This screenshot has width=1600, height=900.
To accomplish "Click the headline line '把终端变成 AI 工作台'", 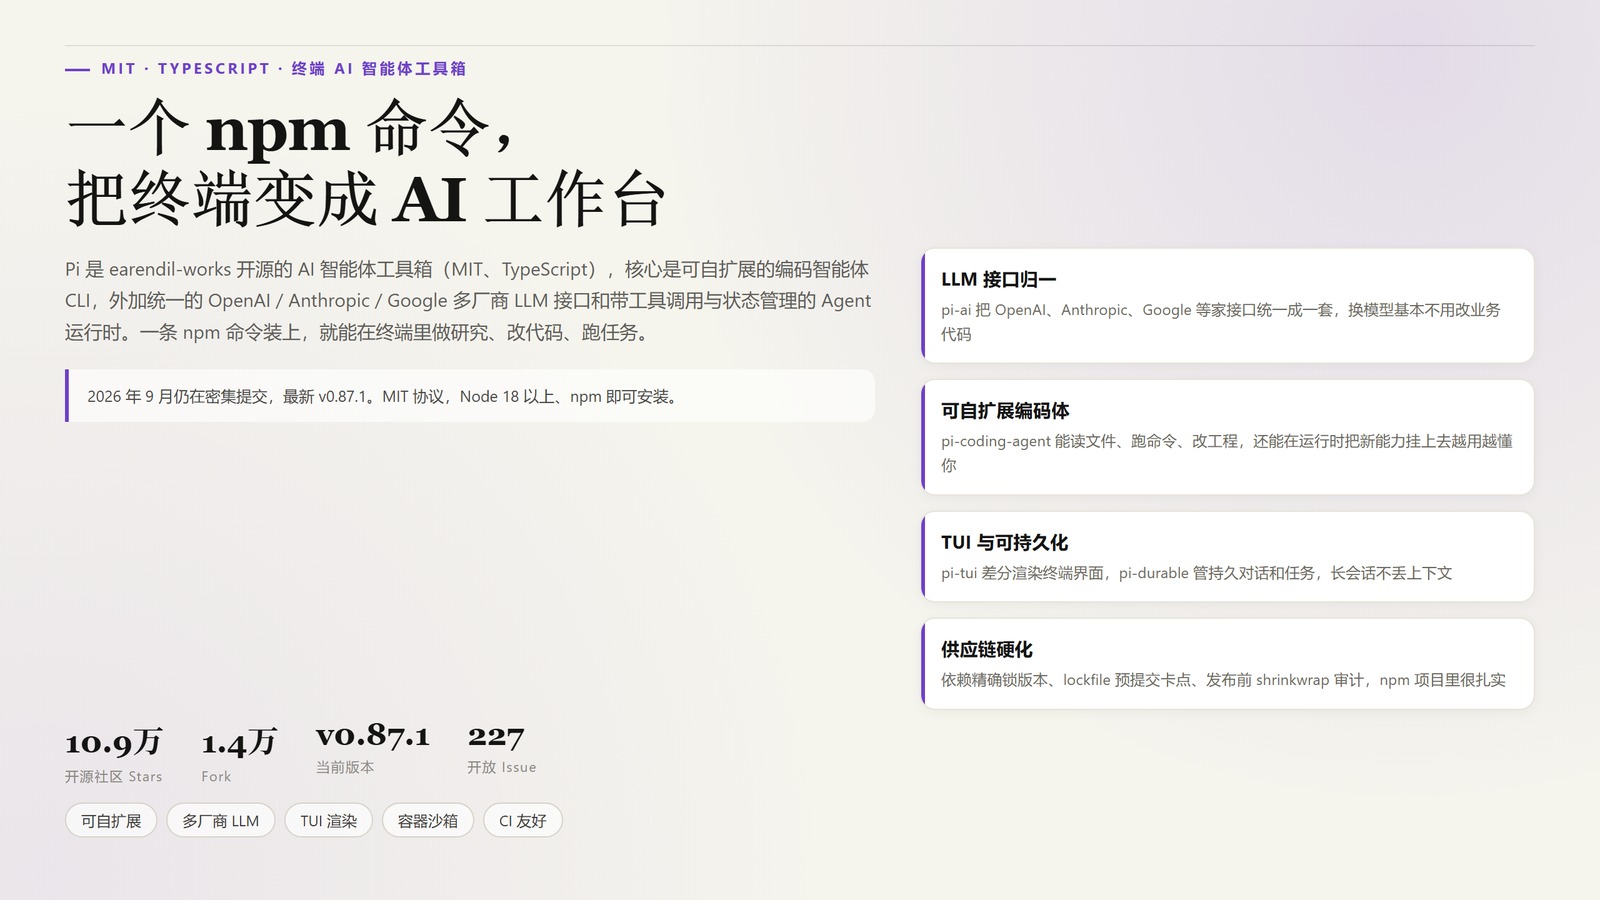I will click(366, 198).
